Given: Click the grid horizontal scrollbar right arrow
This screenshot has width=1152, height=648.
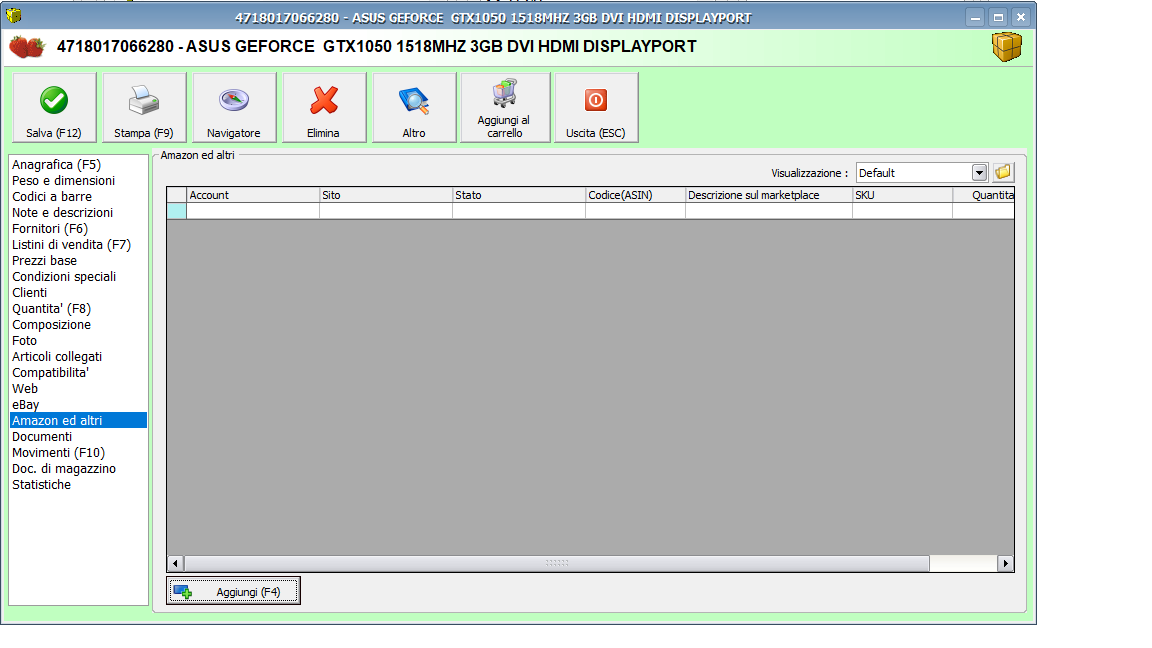Looking at the screenshot, I should [x=1006, y=564].
